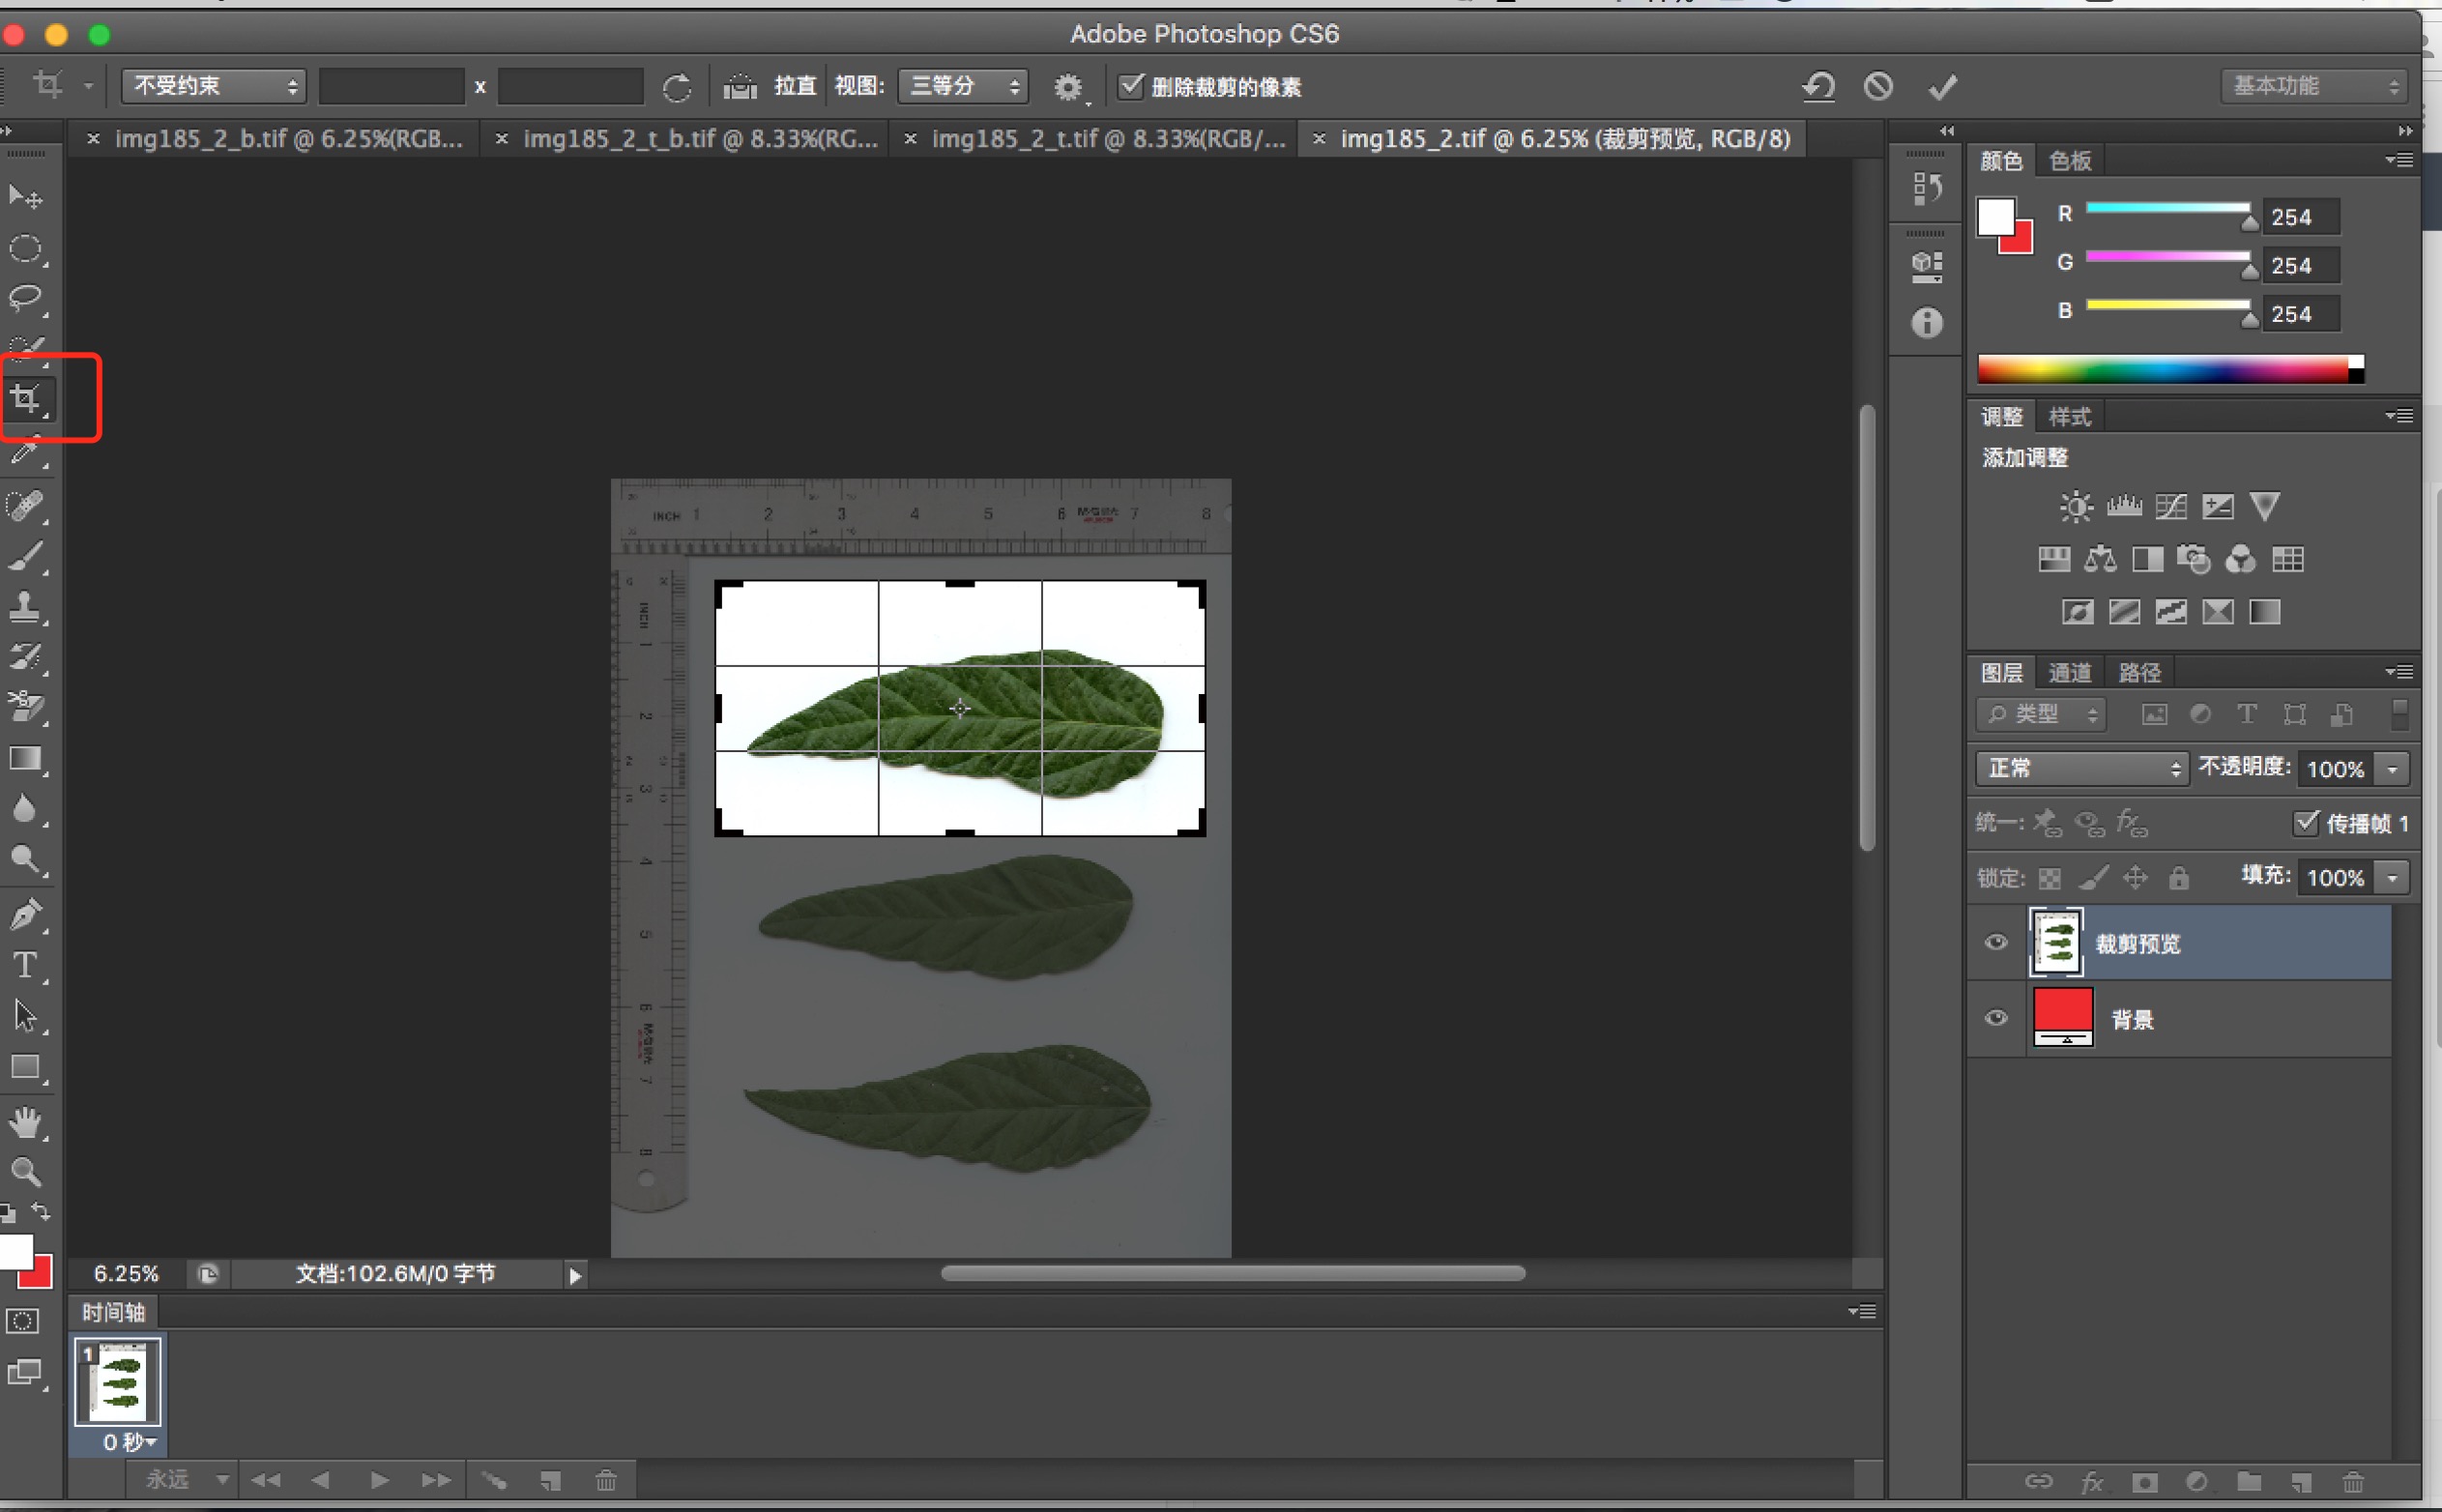Open the 不受约束 aspect ratio dropdown
The image size is (2442, 1512).
pyautogui.click(x=213, y=86)
